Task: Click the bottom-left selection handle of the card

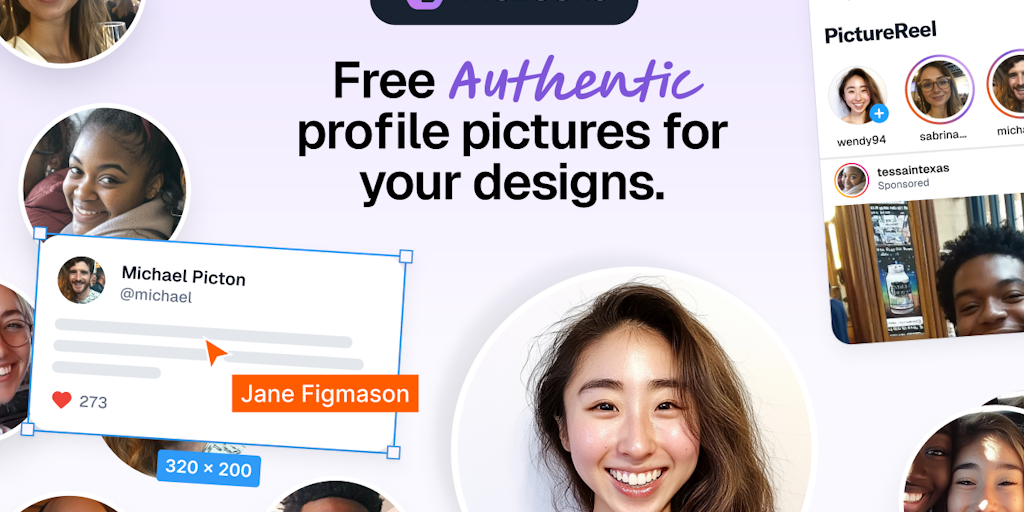Action: click(x=27, y=429)
